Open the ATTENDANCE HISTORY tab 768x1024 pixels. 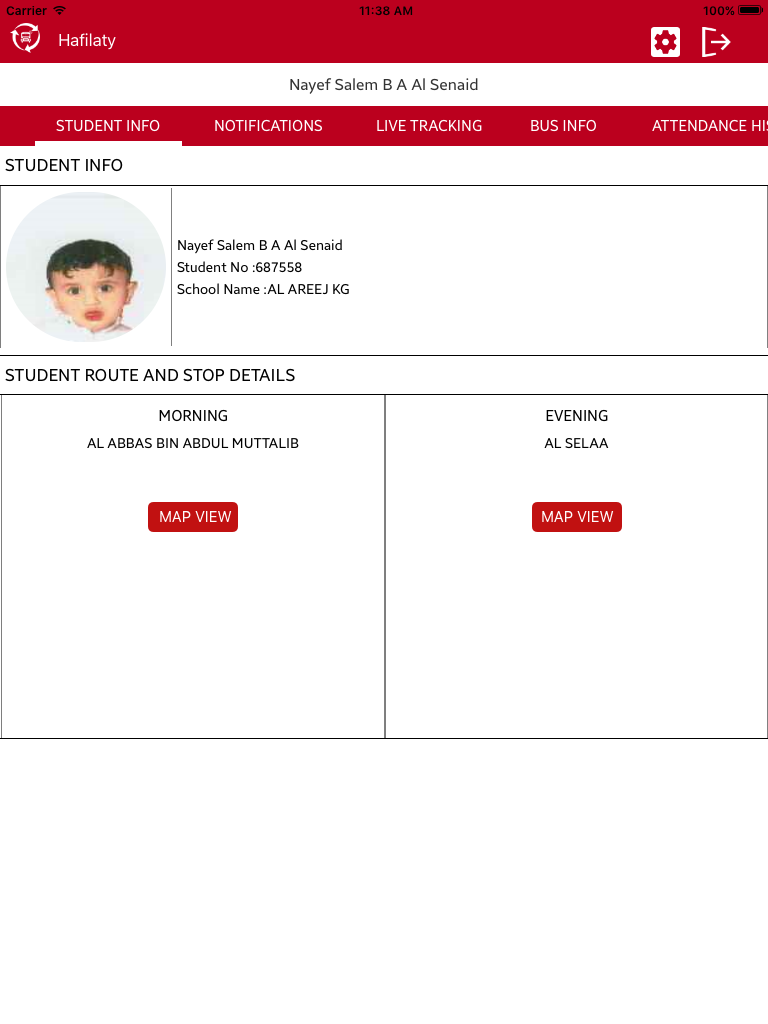(709, 125)
